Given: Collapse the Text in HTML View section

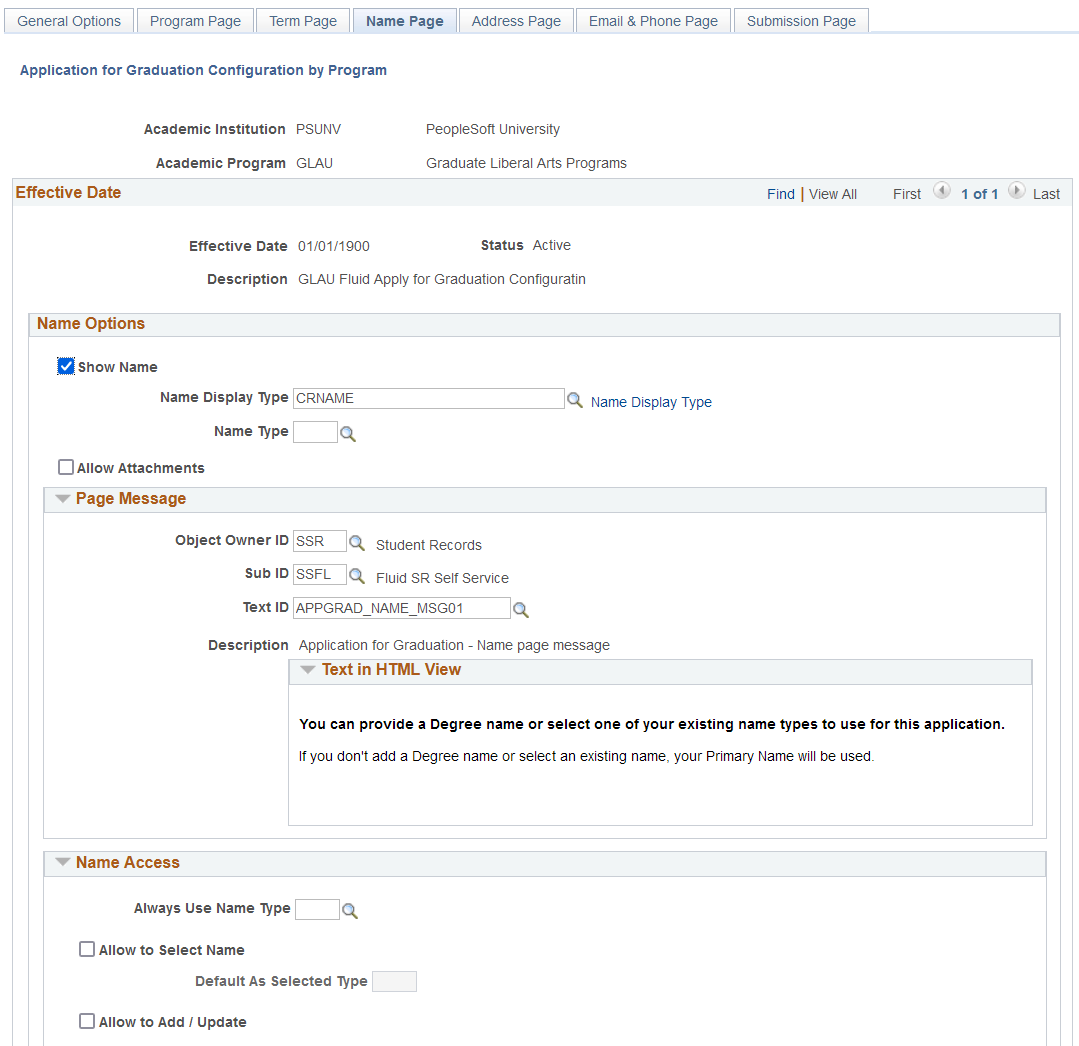Looking at the screenshot, I should [x=308, y=670].
